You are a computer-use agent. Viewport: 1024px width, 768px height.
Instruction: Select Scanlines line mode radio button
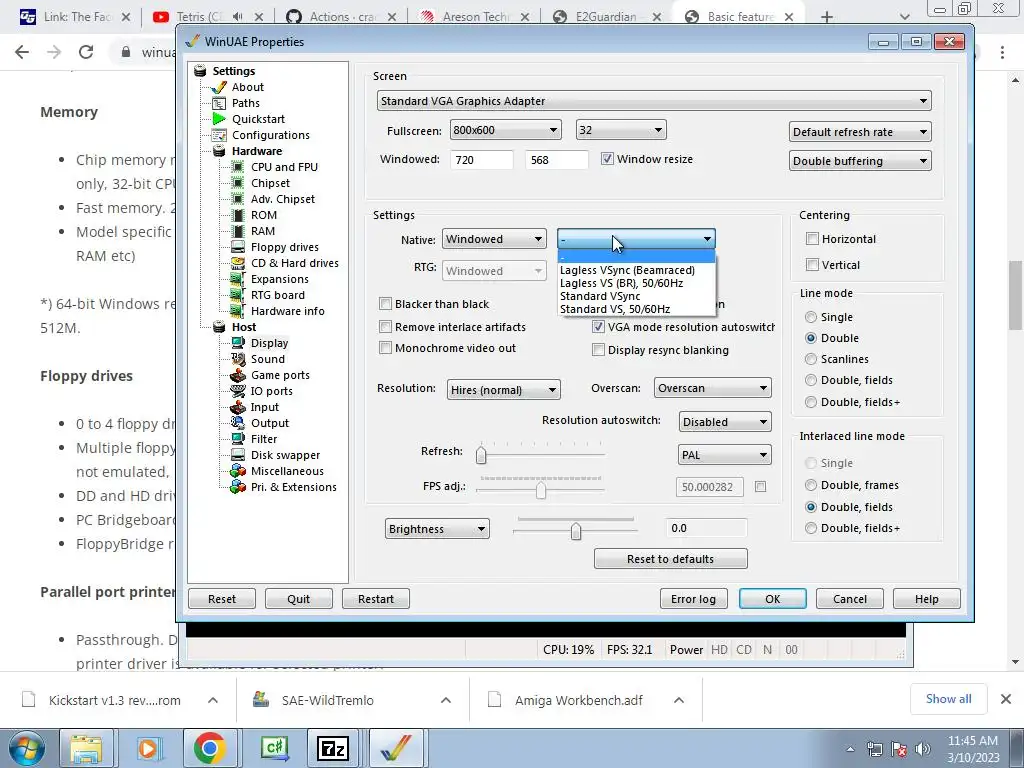tap(811, 359)
